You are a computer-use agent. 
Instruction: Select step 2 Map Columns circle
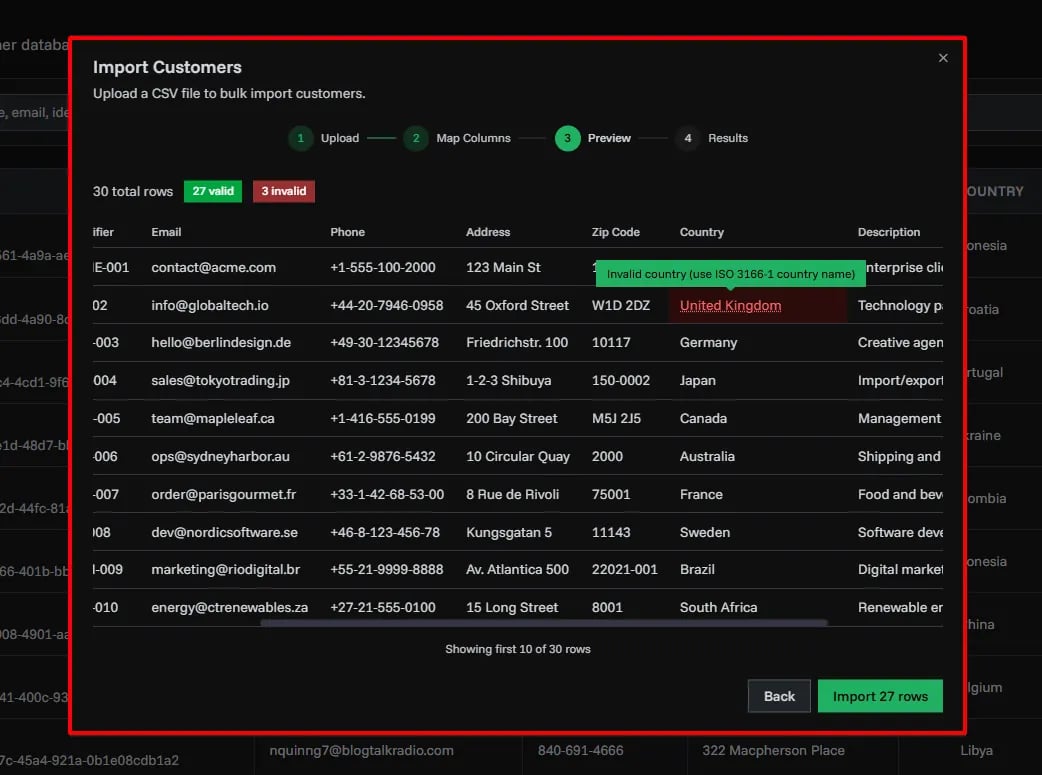[x=416, y=138]
